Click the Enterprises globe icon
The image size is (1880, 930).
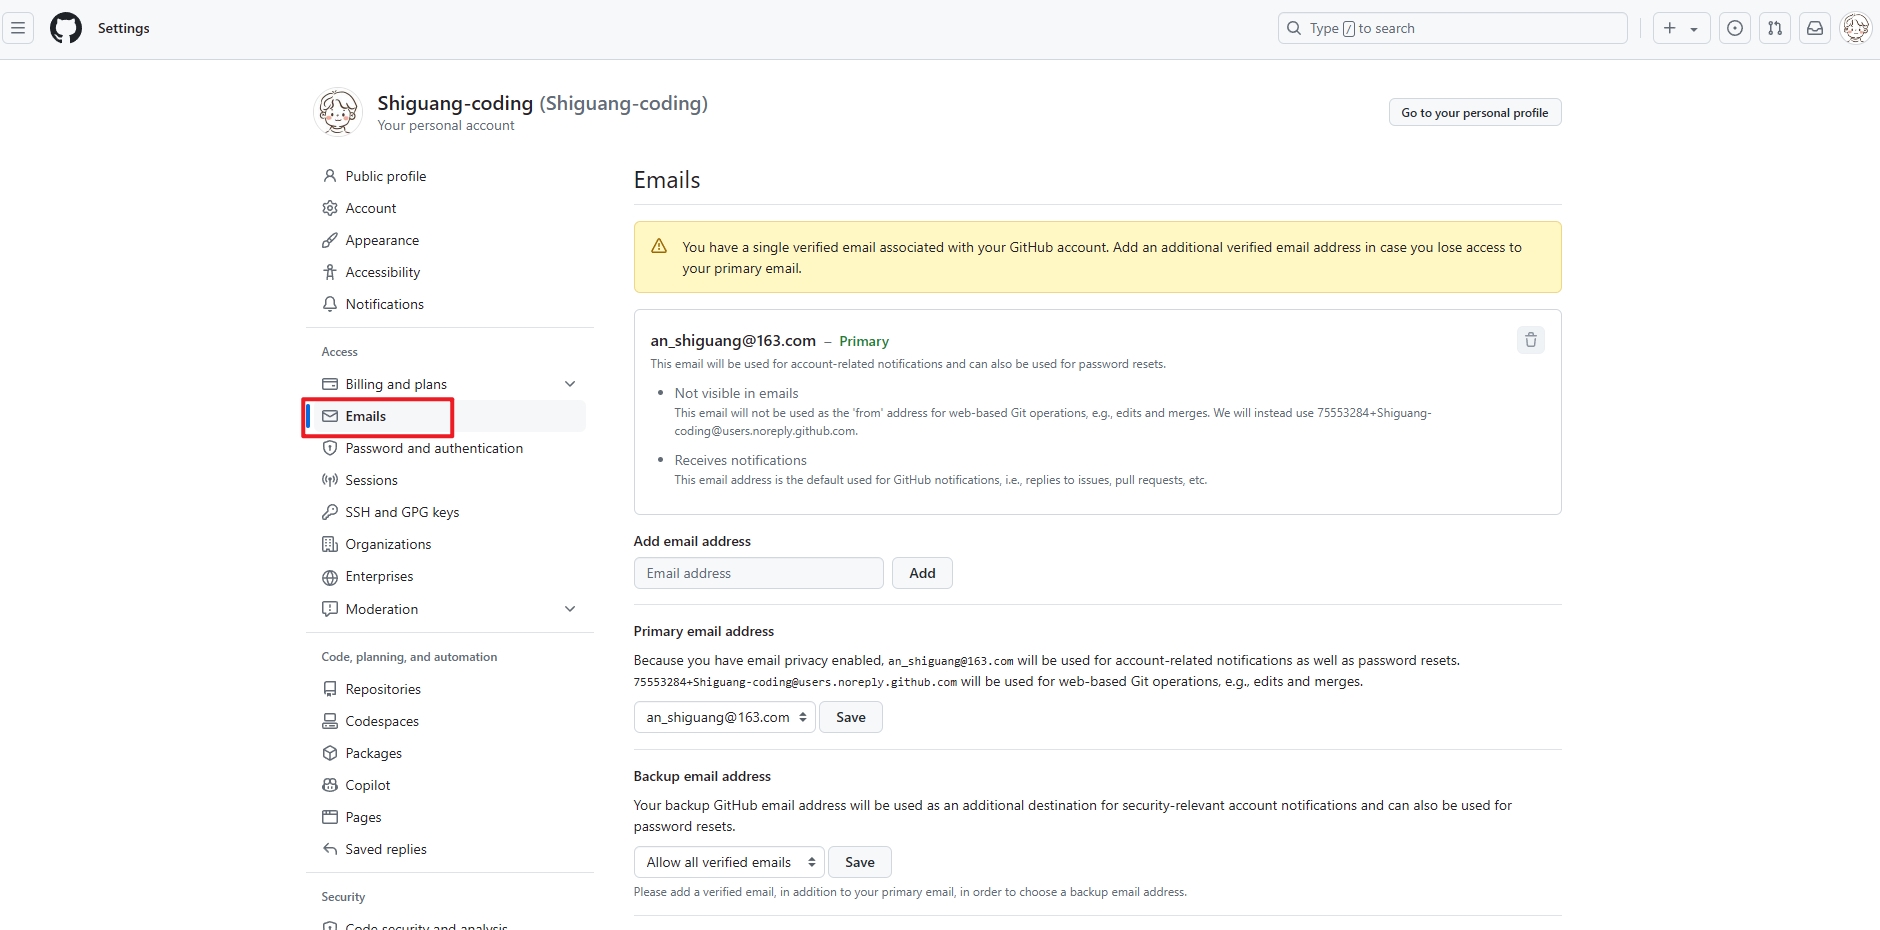click(x=330, y=577)
